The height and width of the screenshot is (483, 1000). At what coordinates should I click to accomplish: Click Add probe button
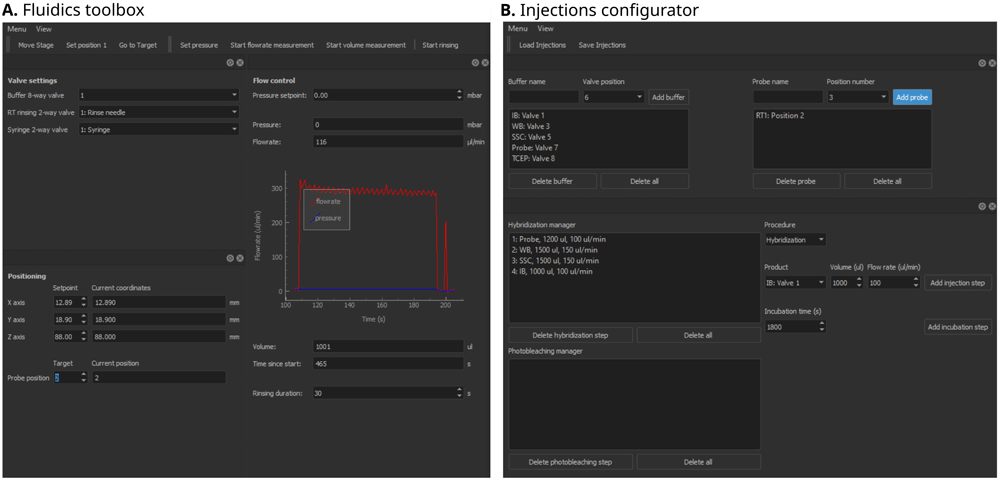point(912,97)
